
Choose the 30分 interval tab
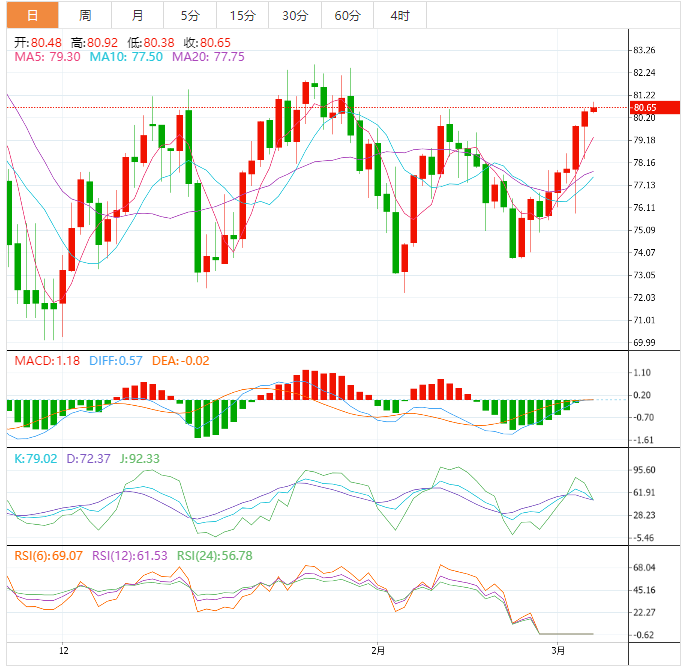click(x=295, y=15)
